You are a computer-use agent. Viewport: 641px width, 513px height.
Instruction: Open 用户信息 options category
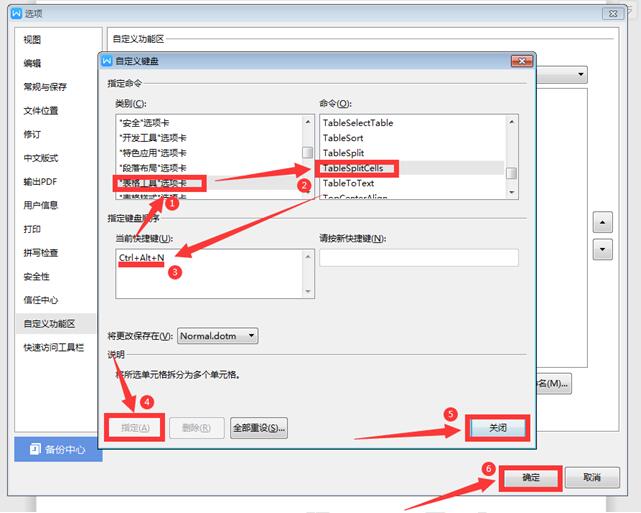pos(41,205)
